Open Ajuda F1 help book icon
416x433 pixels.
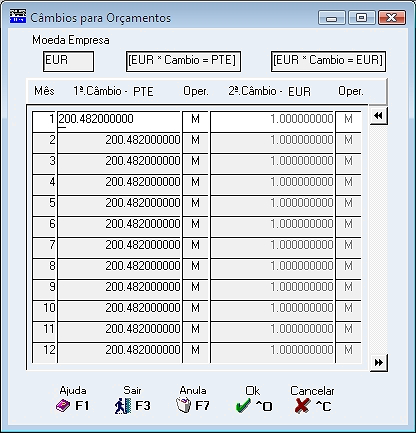(63, 406)
